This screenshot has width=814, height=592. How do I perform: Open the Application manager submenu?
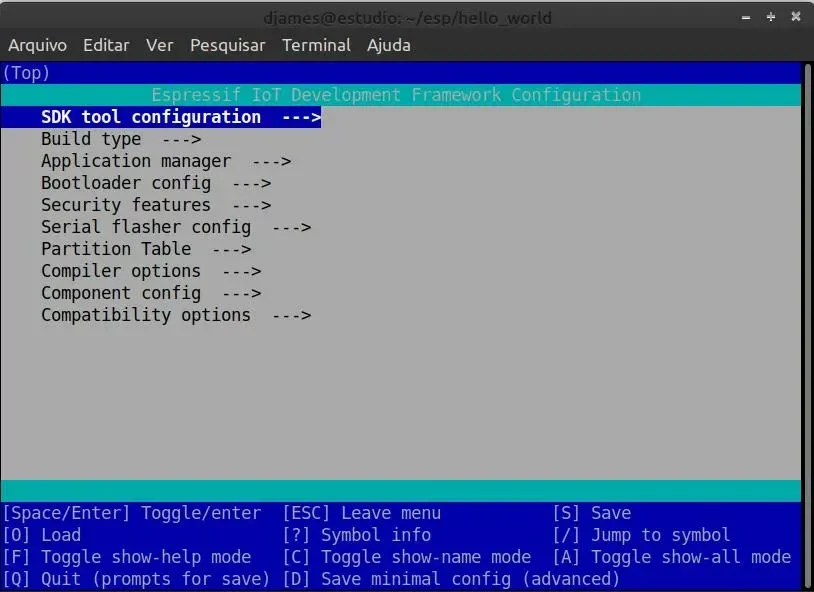tap(166, 162)
